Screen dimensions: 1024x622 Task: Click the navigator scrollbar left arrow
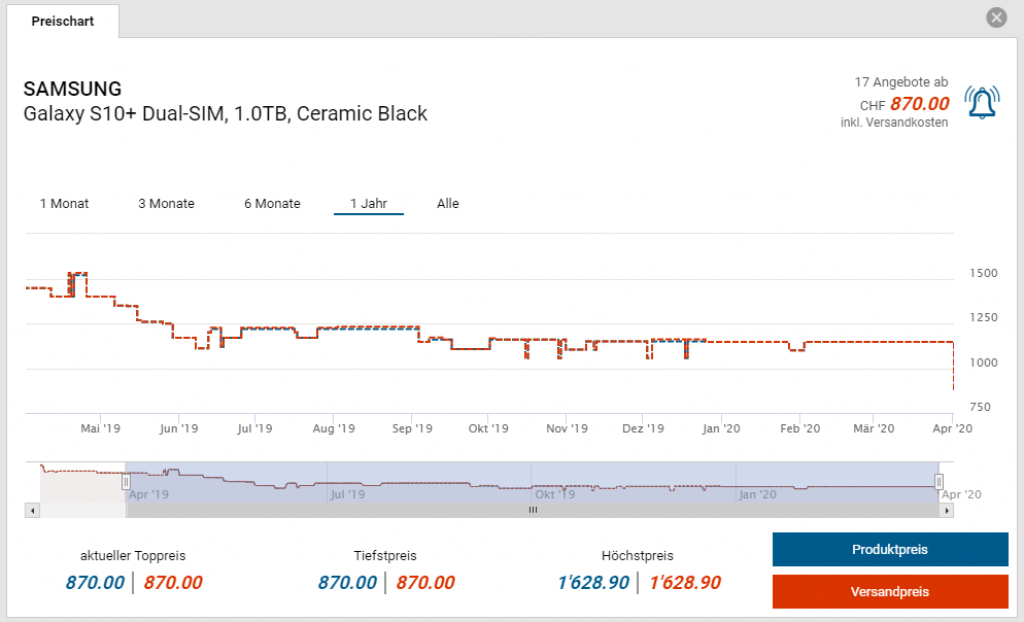pyautogui.click(x=33, y=510)
